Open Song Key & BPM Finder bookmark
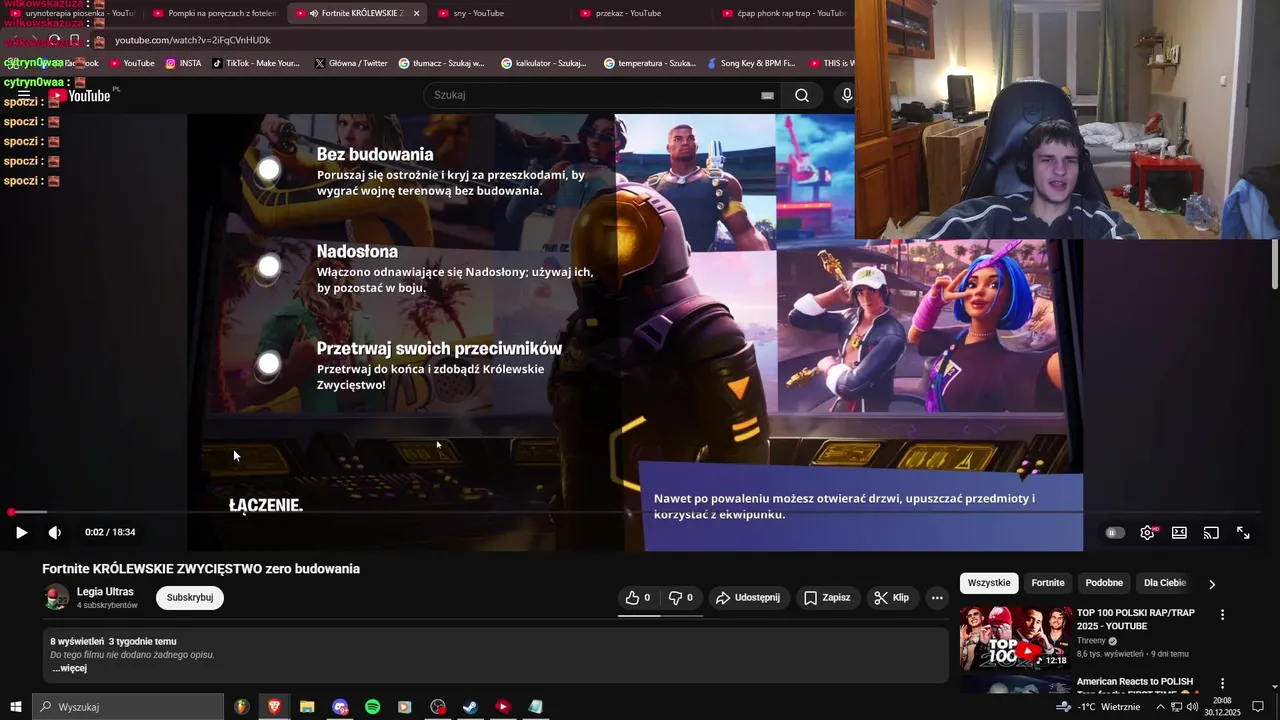This screenshot has height=720, width=1280. click(751, 63)
